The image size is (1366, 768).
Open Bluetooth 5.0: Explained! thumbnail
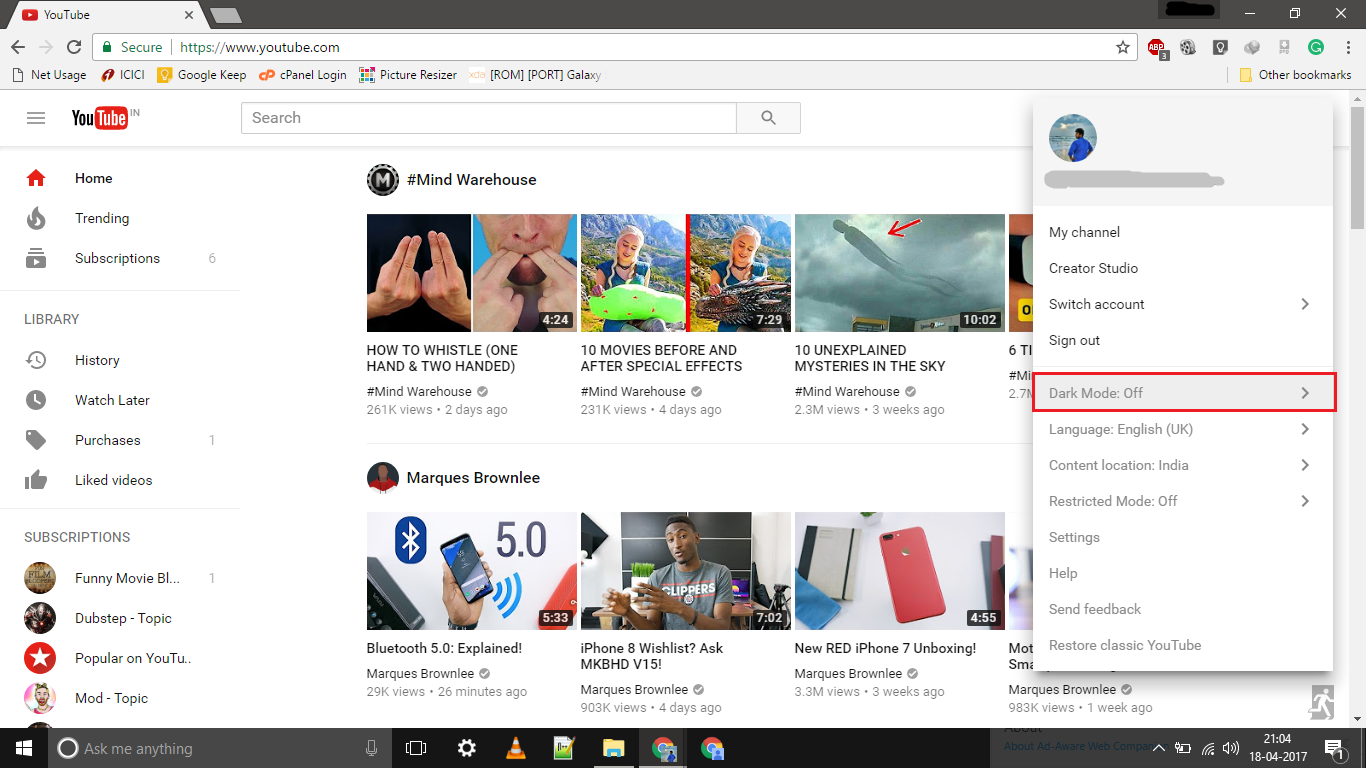click(x=472, y=571)
